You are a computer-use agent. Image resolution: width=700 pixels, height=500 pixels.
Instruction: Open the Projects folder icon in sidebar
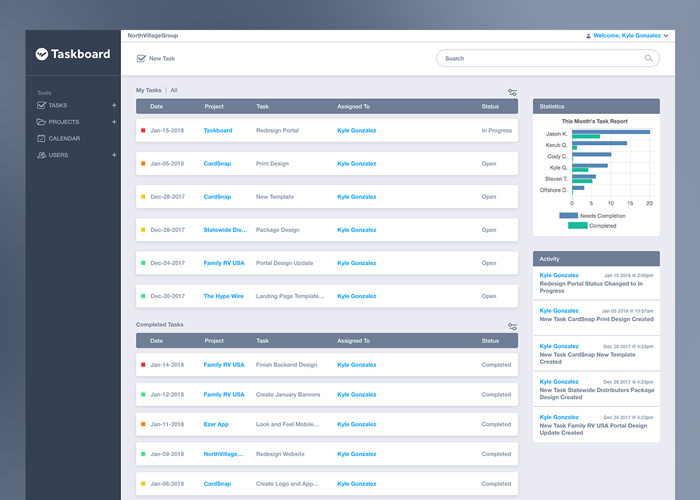coord(42,121)
